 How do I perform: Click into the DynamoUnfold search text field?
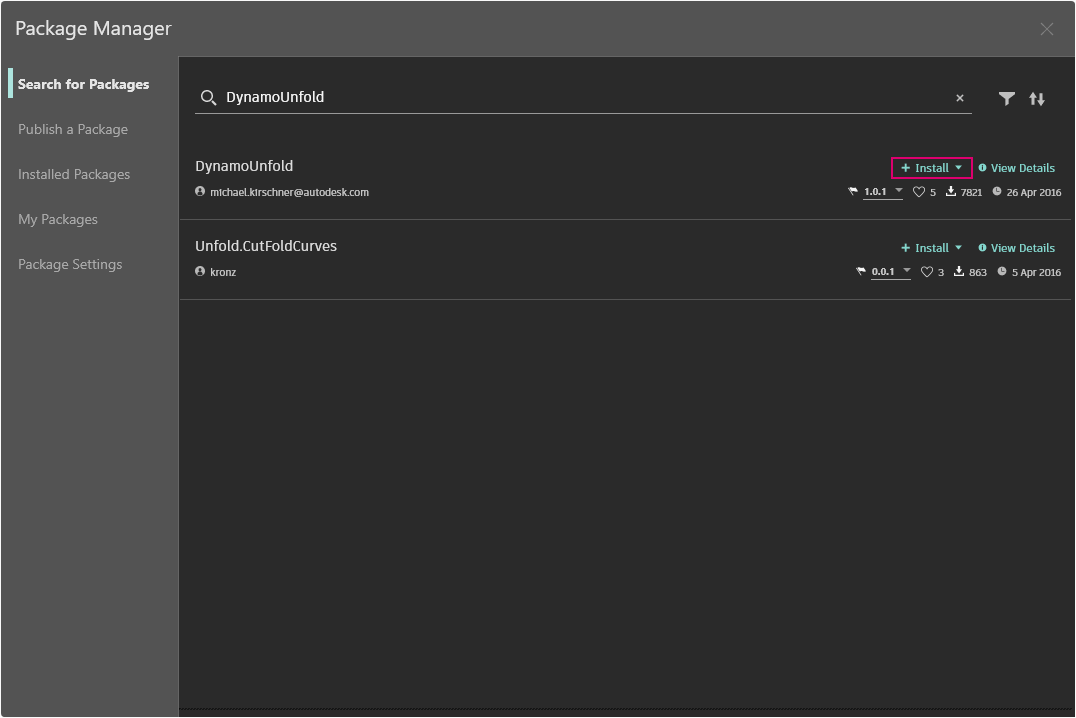tap(580, 97)
